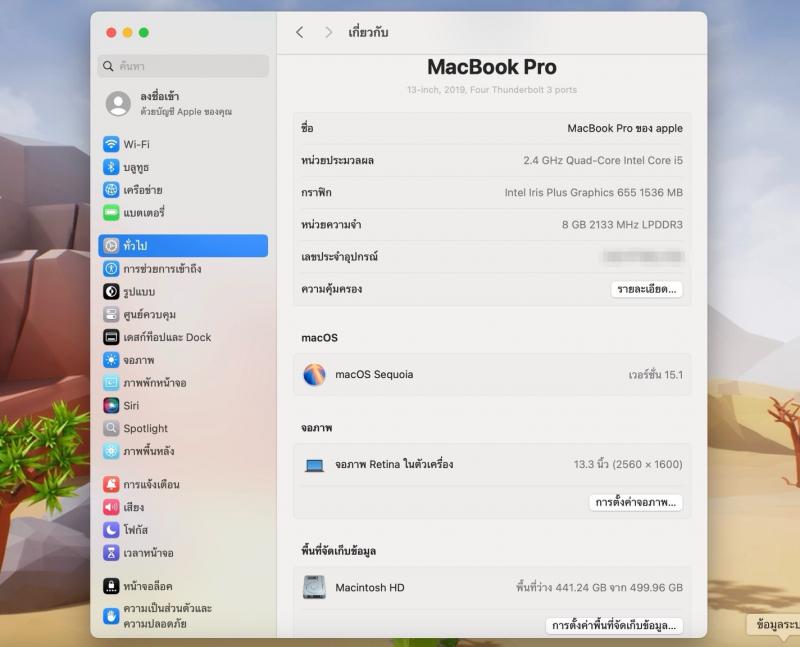
Task: Click the version 15.1 text
Action: pos(655,375)
